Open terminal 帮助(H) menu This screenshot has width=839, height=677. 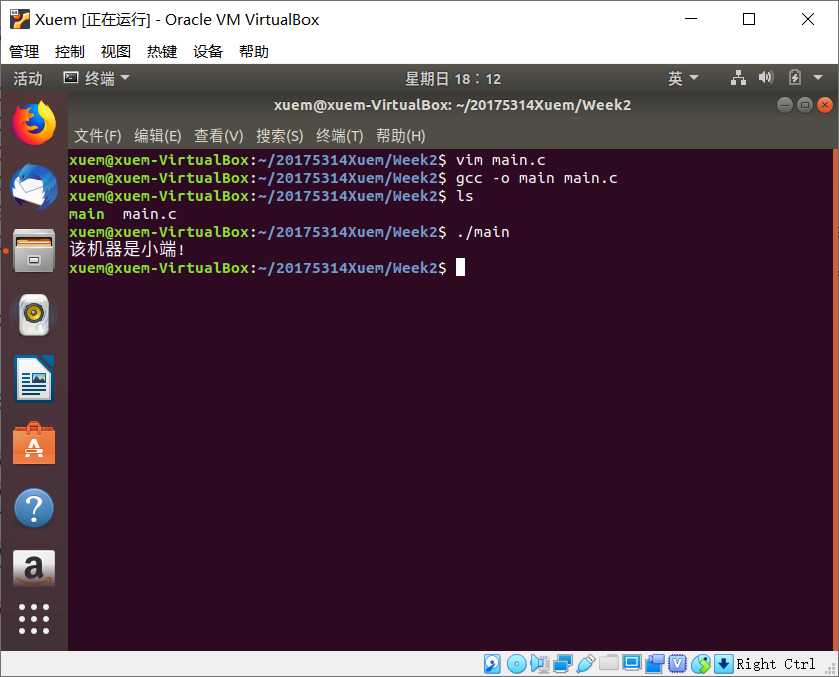400,136
